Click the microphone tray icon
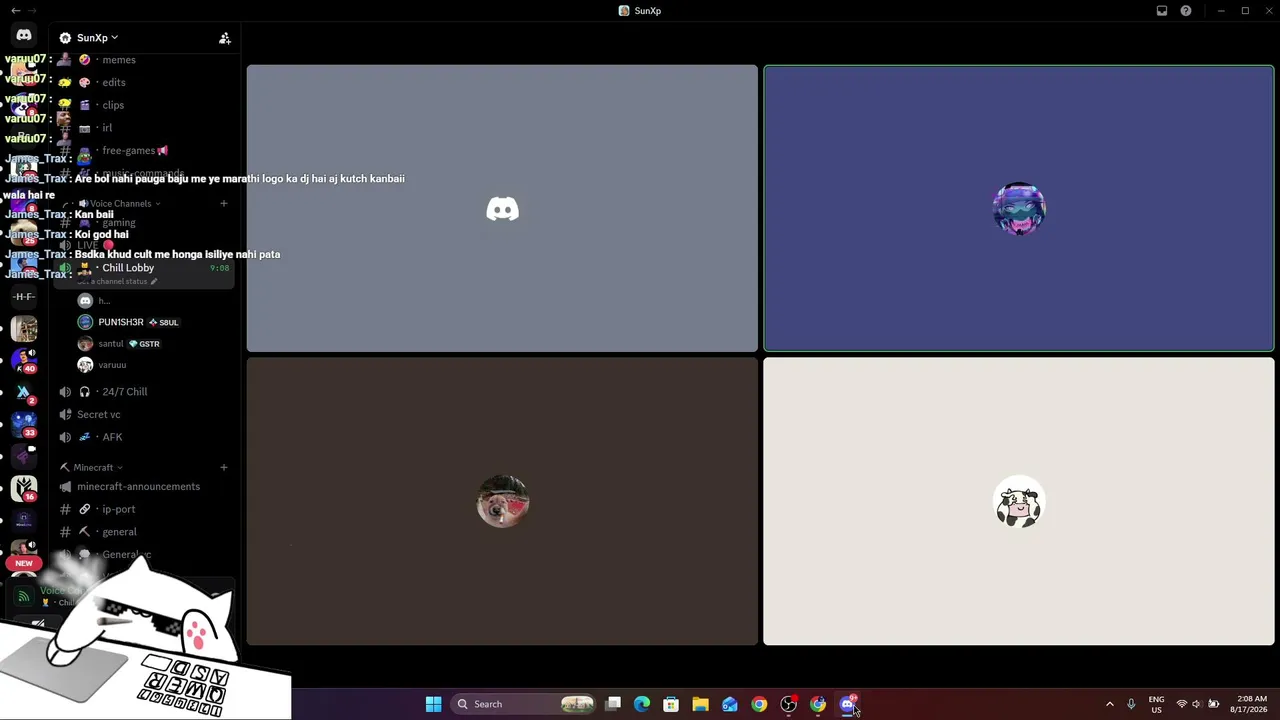Viewport: 1280px width, 720px height. (1131, 704)
